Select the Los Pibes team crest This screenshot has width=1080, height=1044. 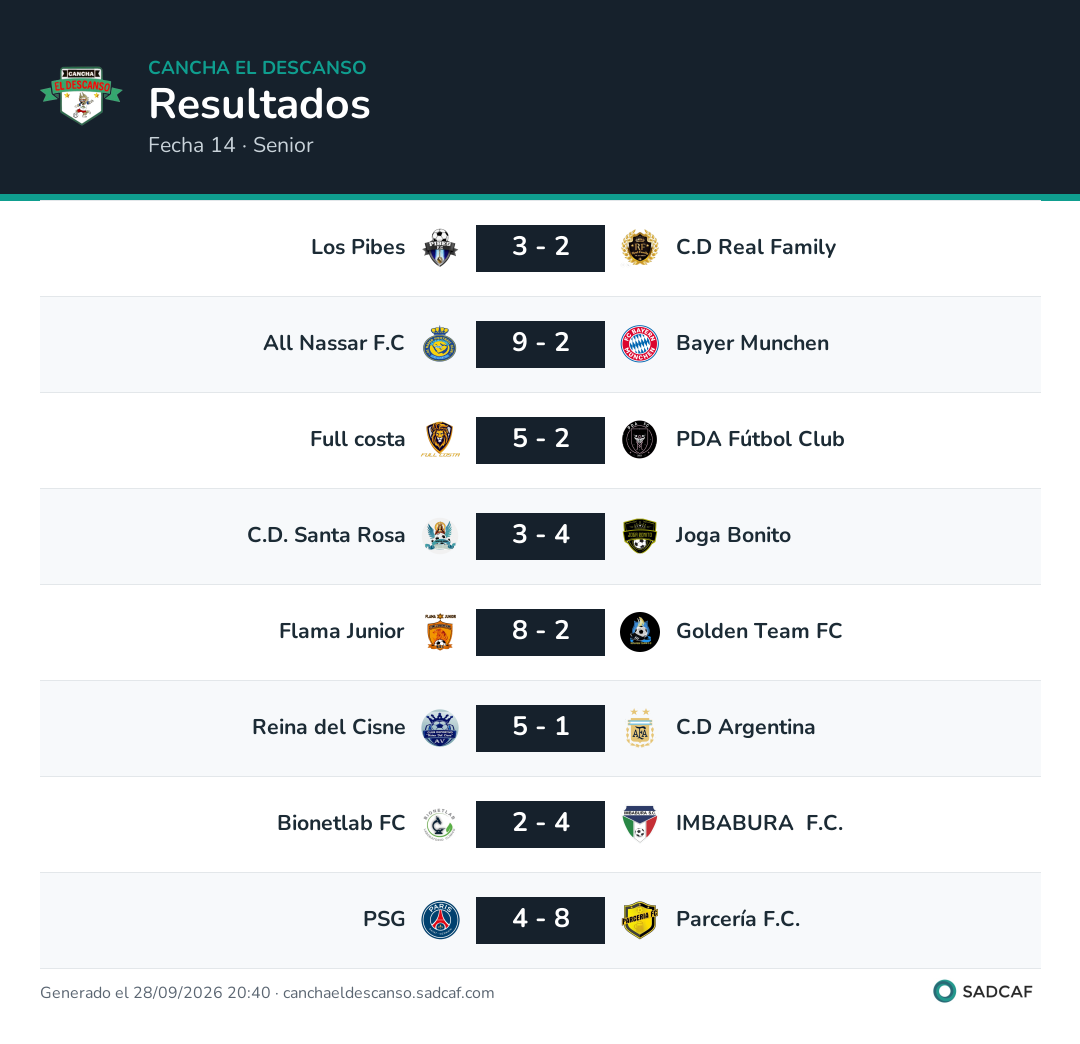439,248
